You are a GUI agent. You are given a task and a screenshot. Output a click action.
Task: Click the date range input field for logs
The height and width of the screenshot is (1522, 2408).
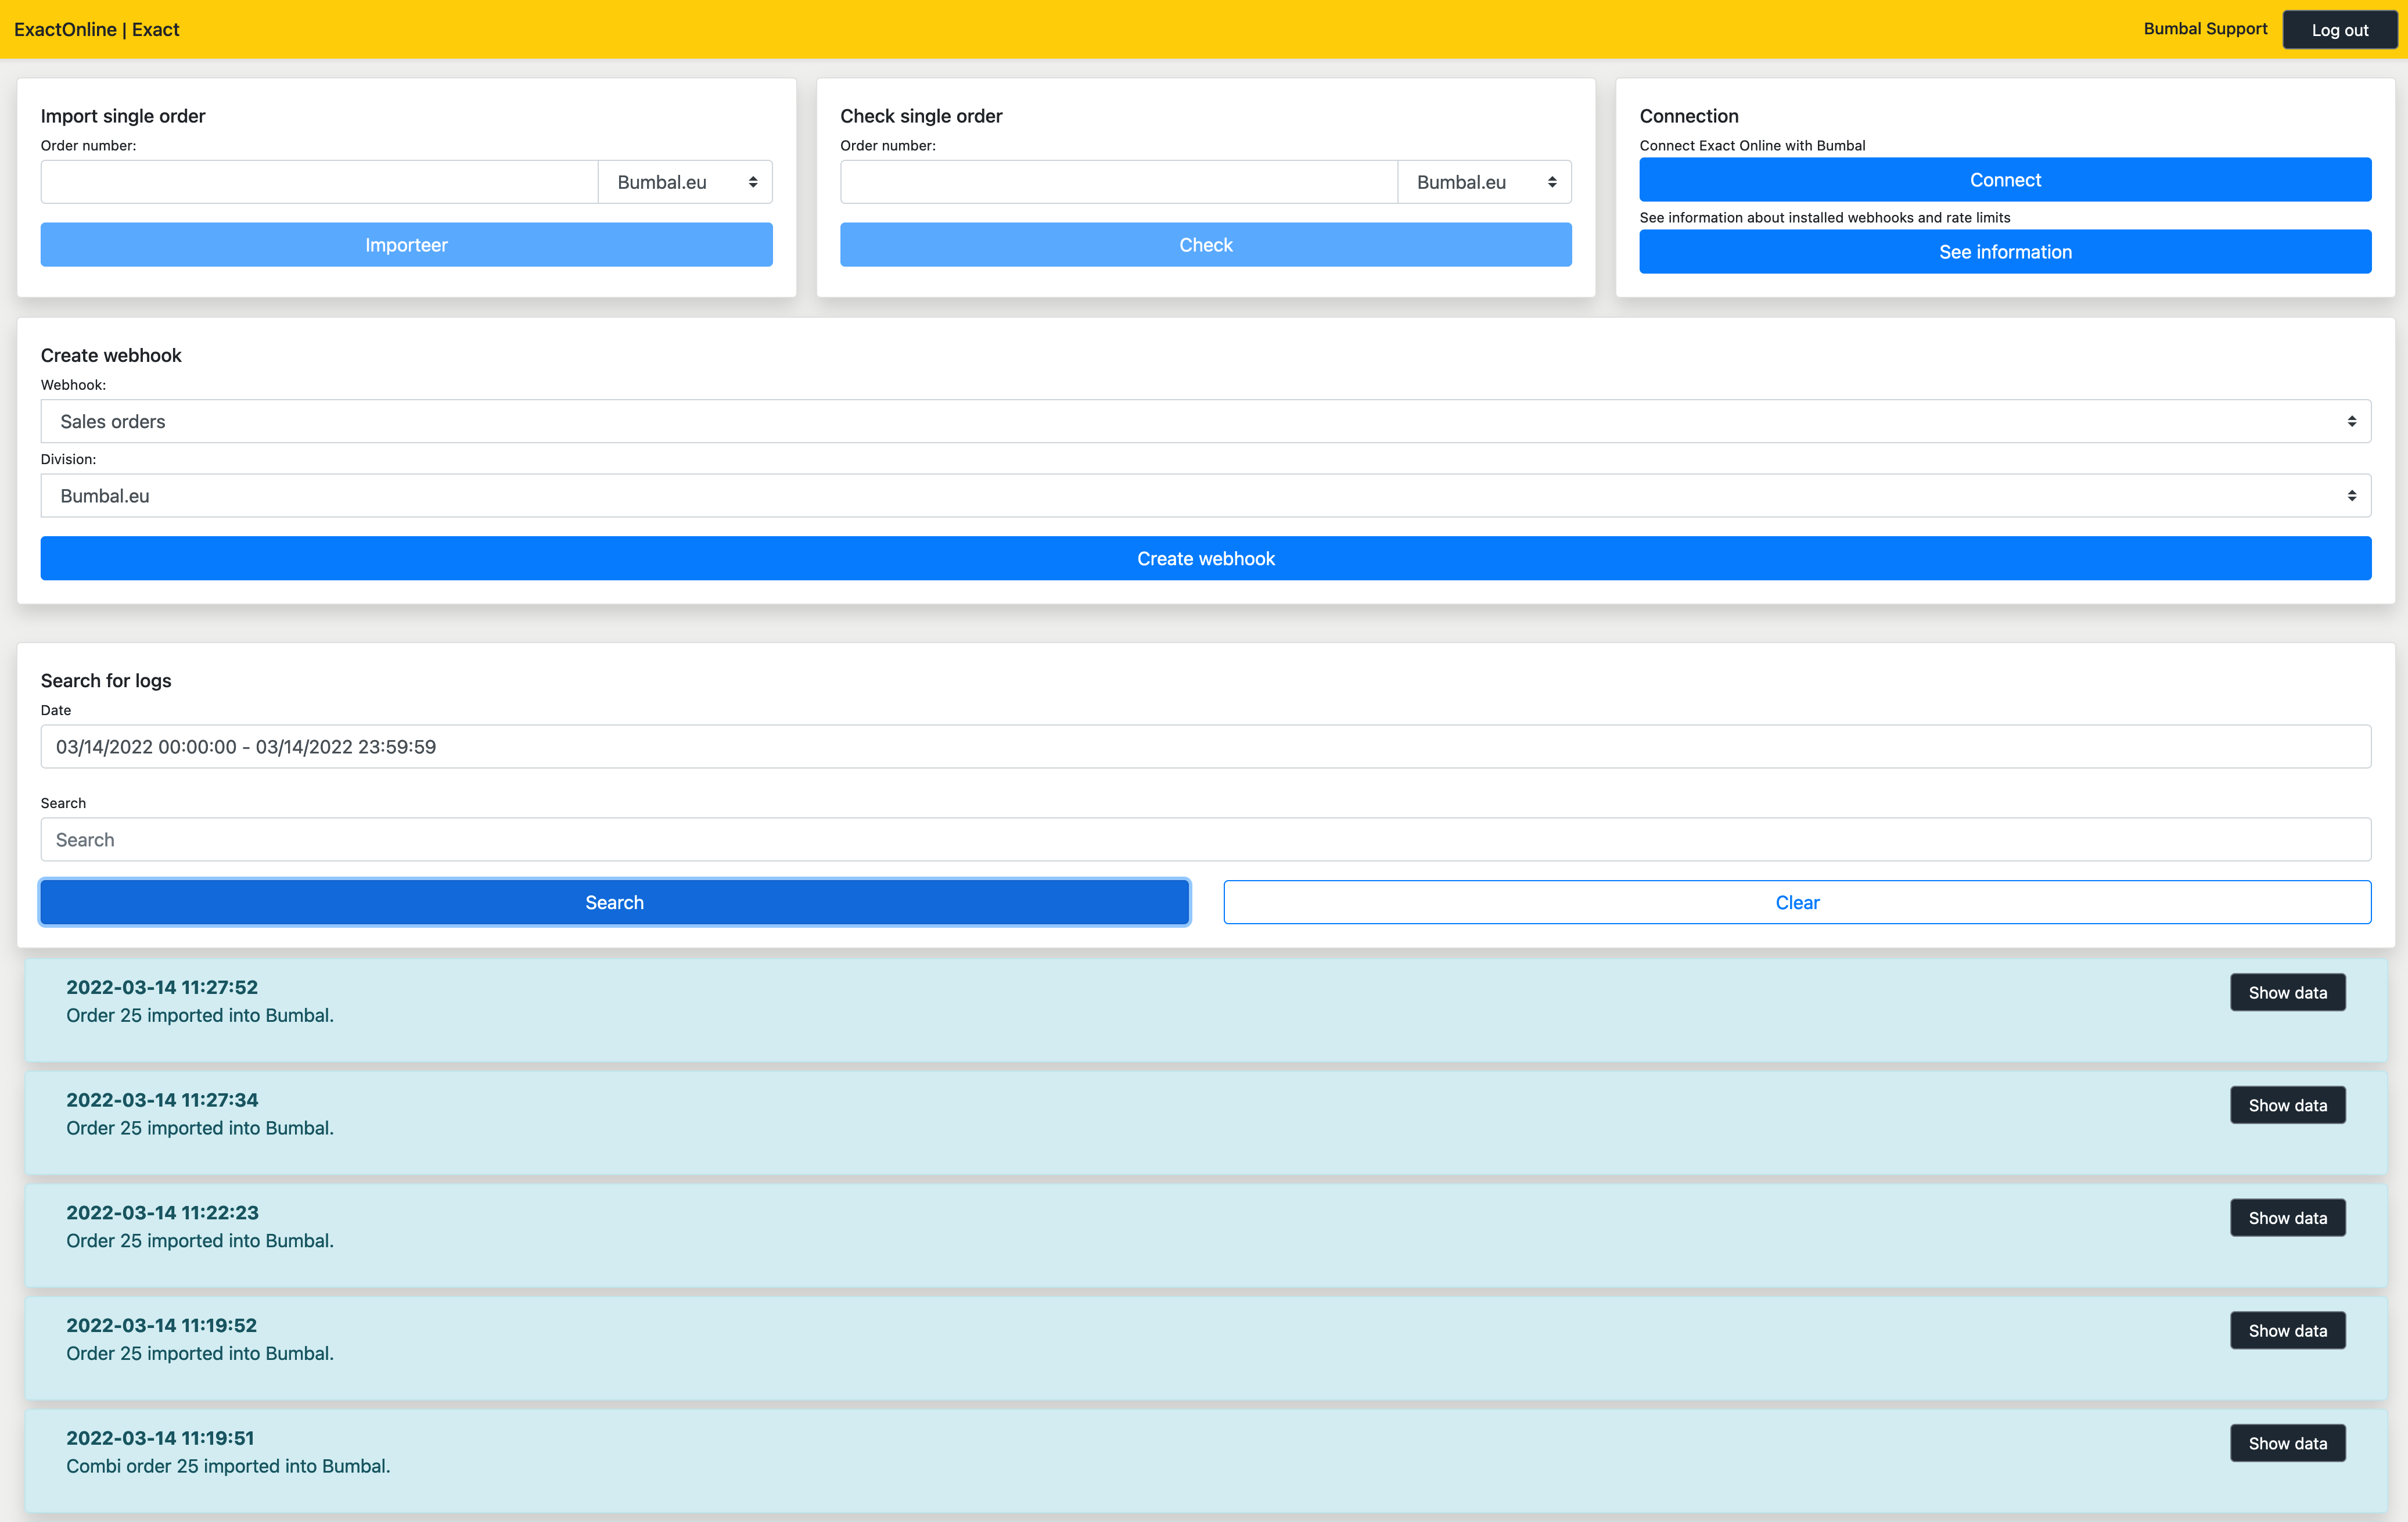click(x=1204, y=745)
